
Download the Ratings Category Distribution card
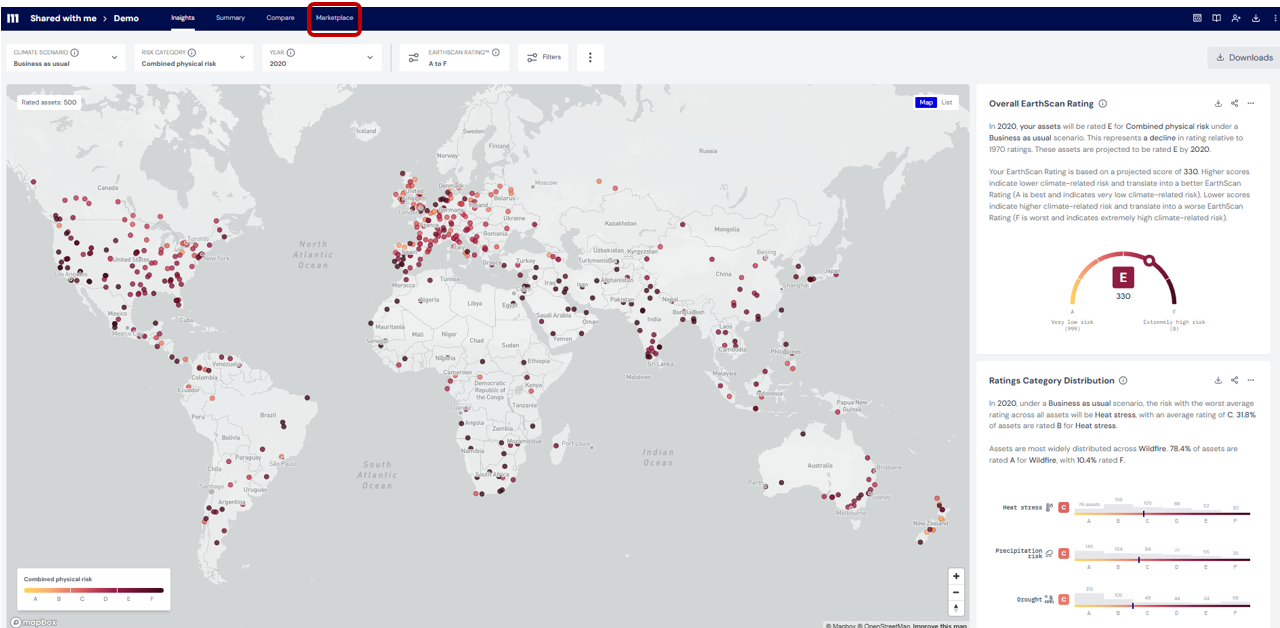tap(1218, 380)
